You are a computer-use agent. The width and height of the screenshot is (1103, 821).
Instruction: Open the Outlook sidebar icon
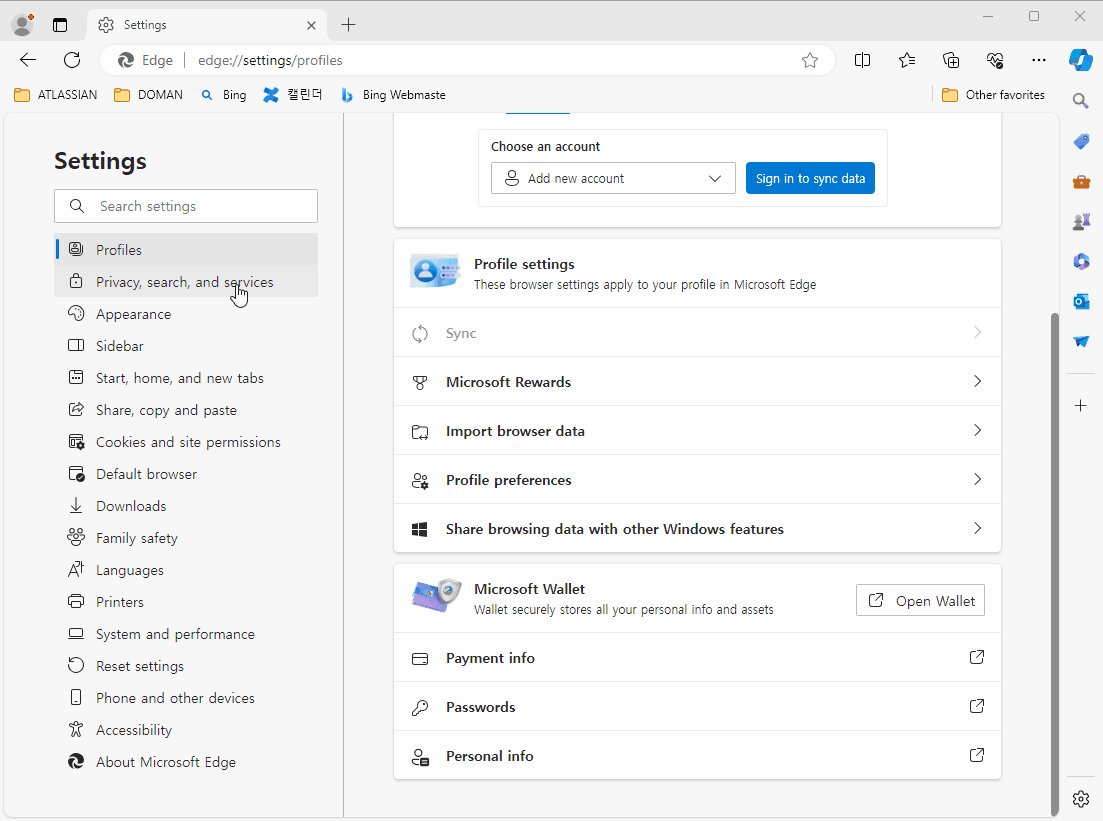1080,301
